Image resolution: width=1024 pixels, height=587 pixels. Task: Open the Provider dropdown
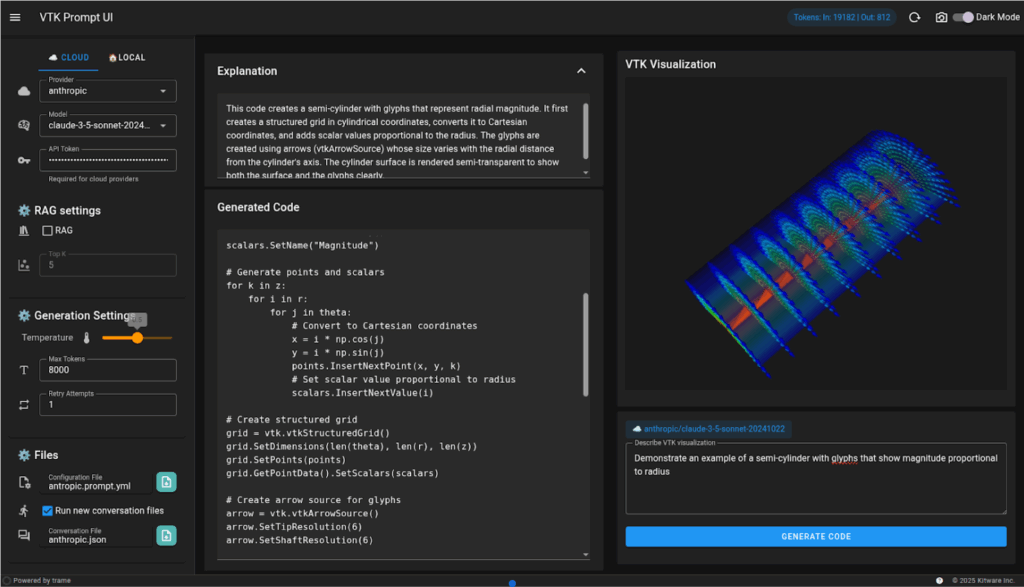[108, 91]
